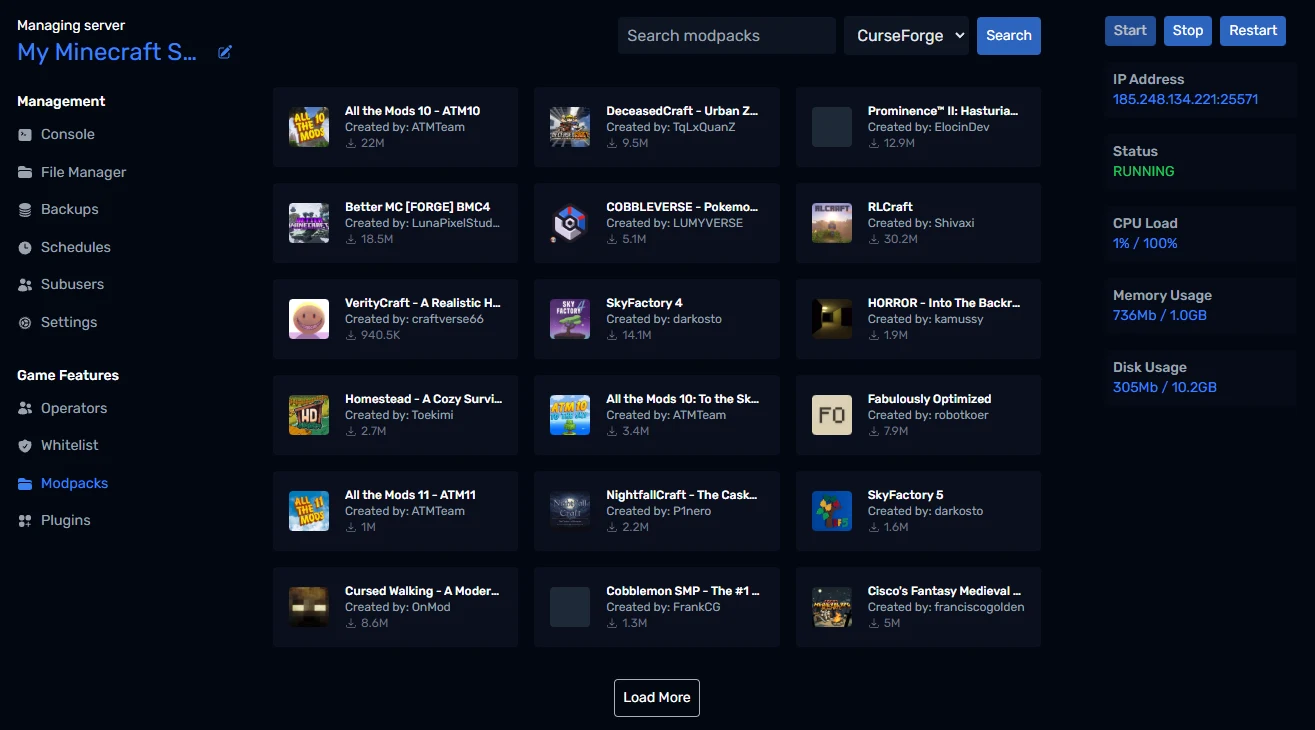This screenshot has width=1315, height=730.
Task: Click the Subusers people icon
Action: (x=25, y=285)
